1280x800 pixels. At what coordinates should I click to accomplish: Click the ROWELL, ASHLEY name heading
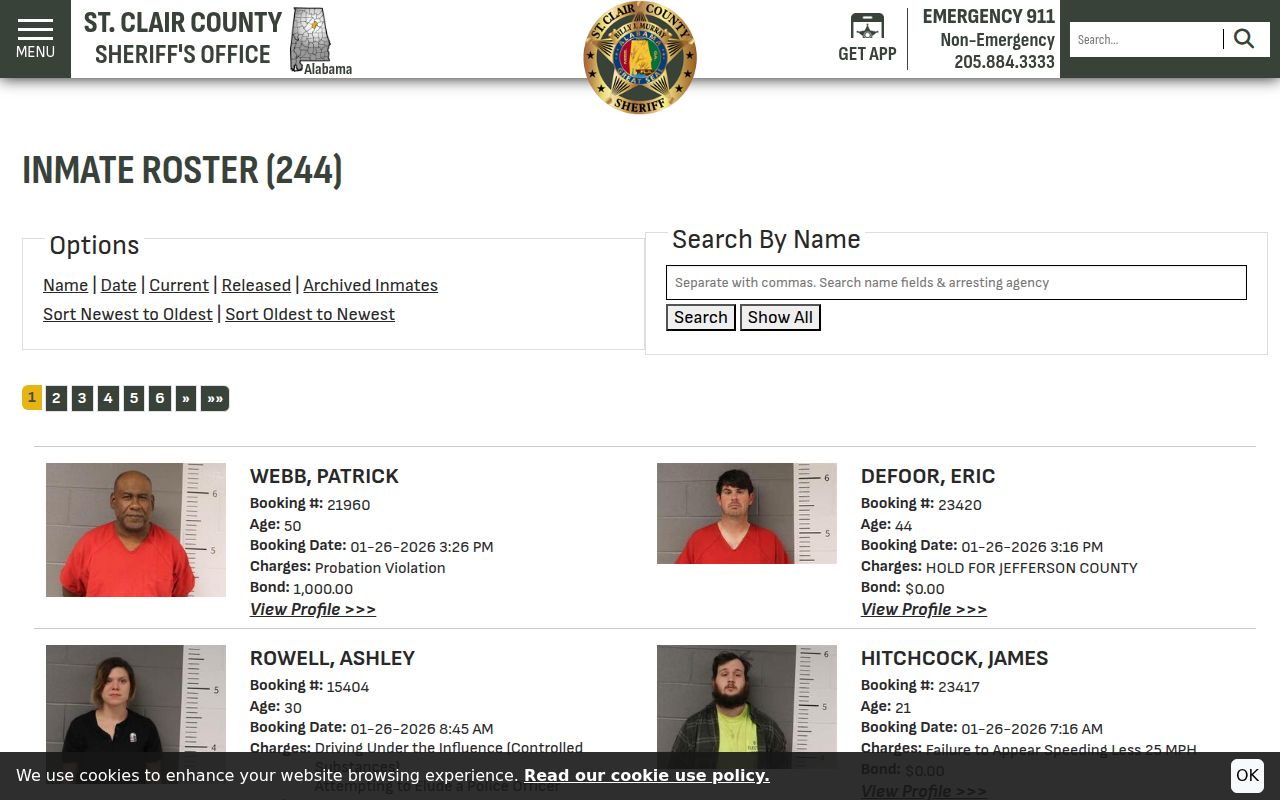332,658
